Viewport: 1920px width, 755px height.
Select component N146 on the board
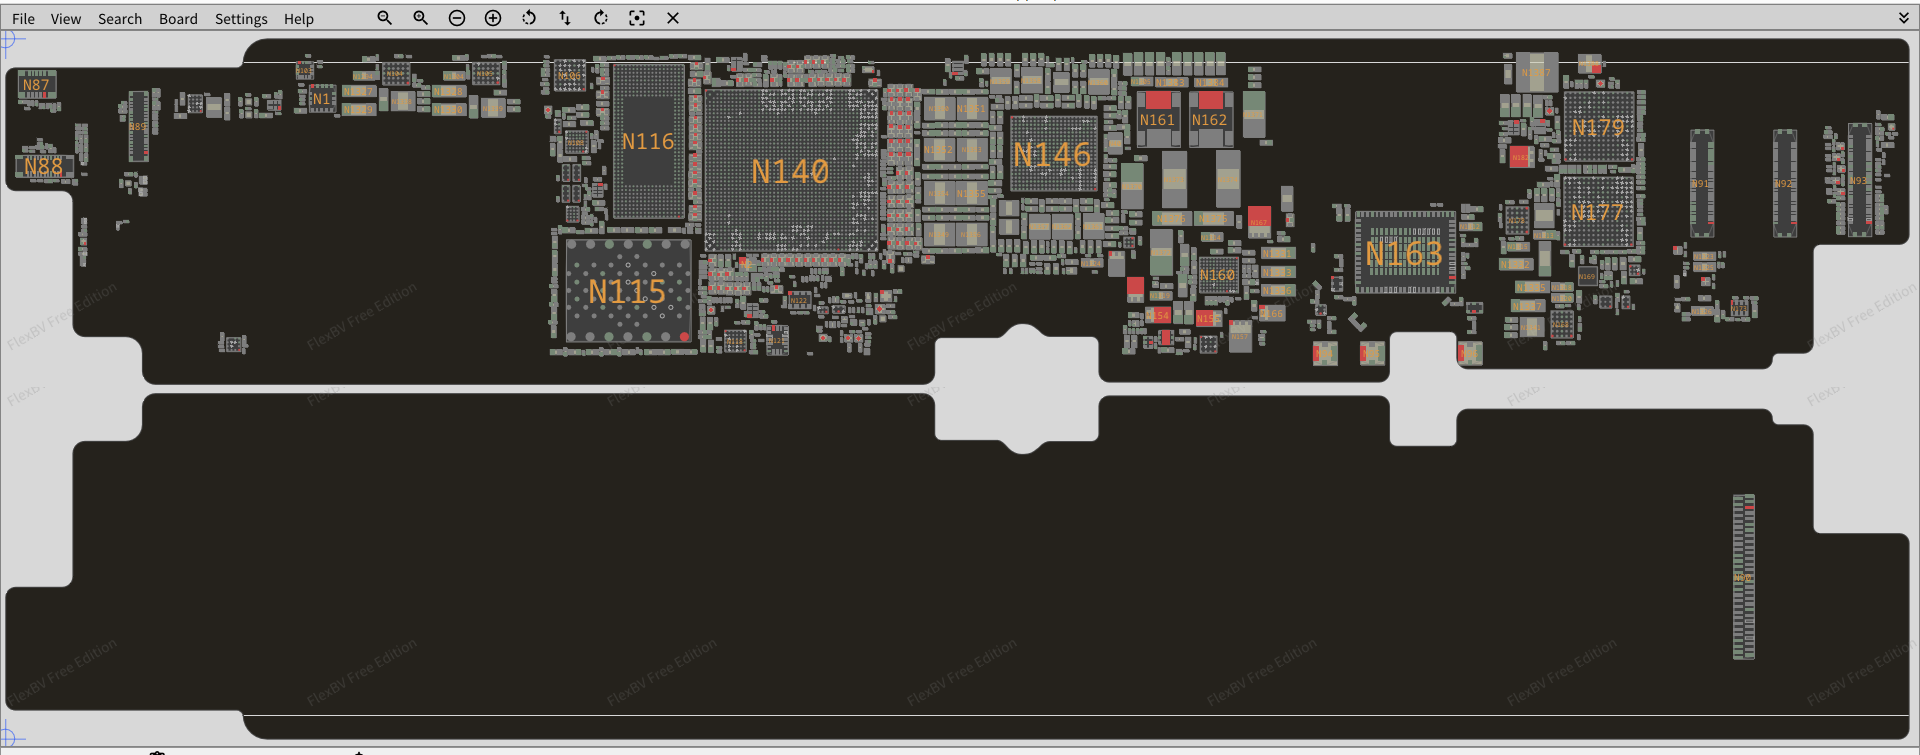(x=1052, y=154)
